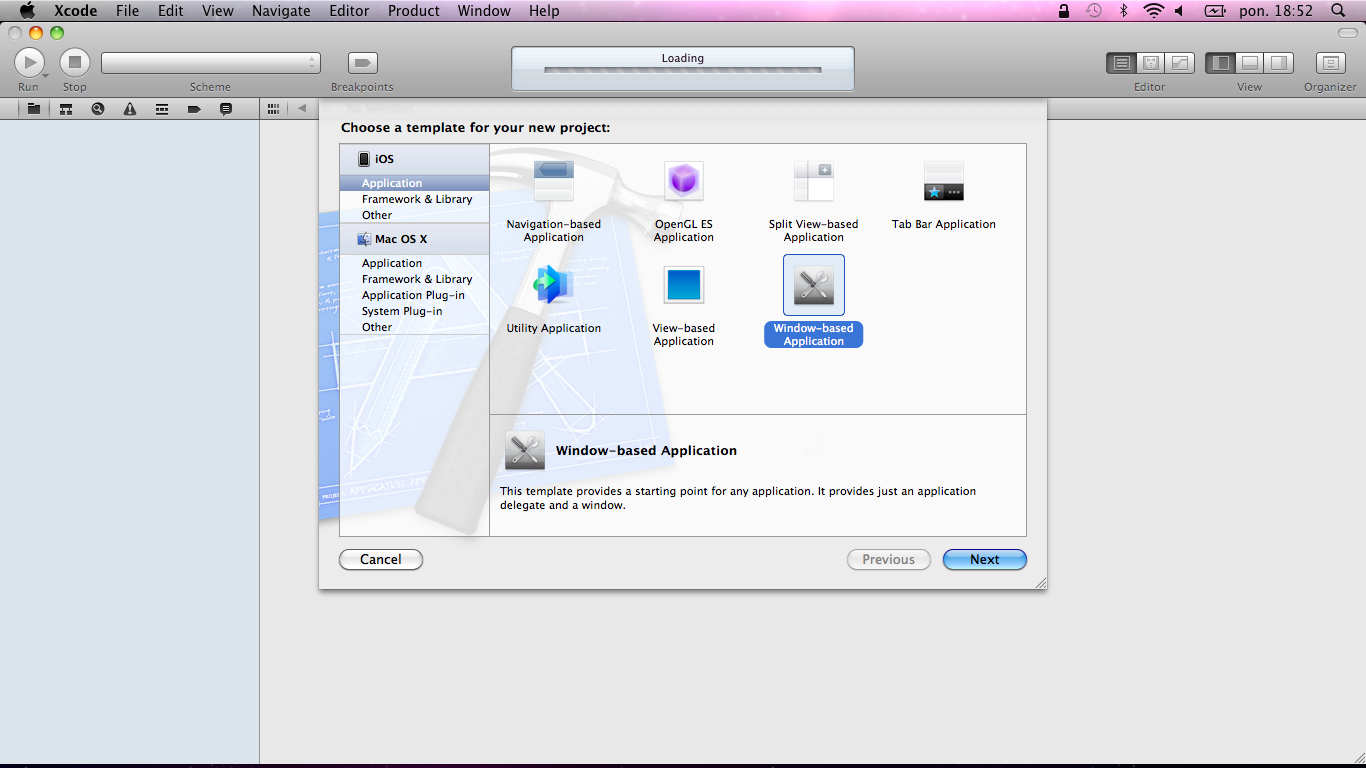This screenshot has height=768, width=1366.
Task: Open the Organizer window
Action: 1330,63
